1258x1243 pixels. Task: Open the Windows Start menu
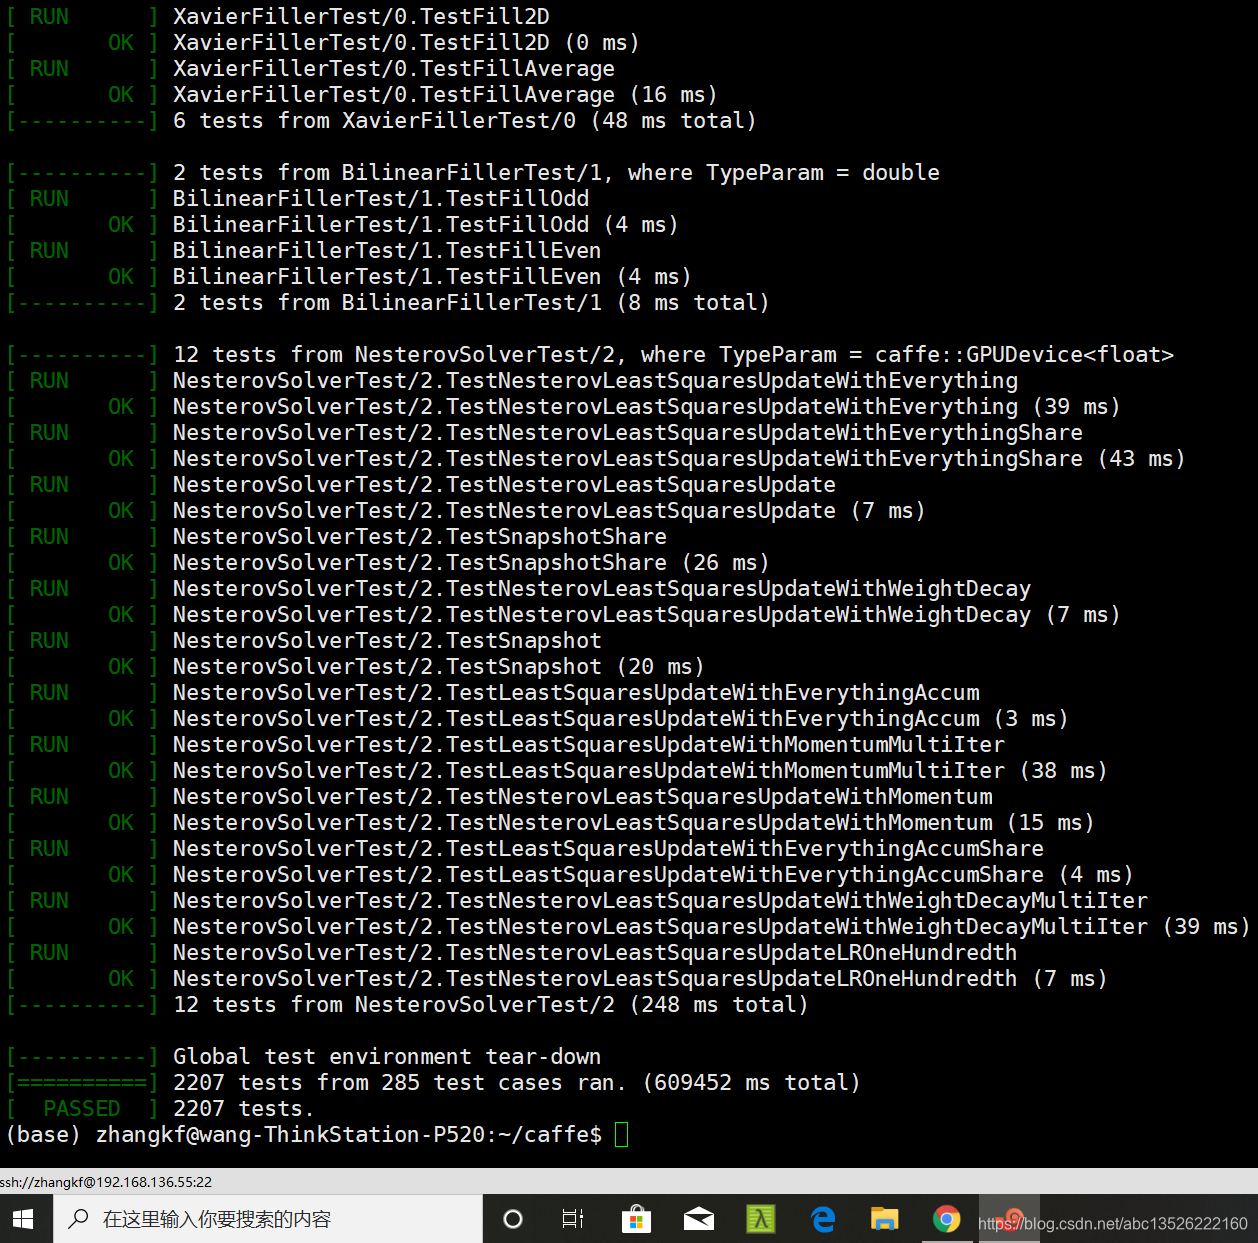[x=23, y=1219]
